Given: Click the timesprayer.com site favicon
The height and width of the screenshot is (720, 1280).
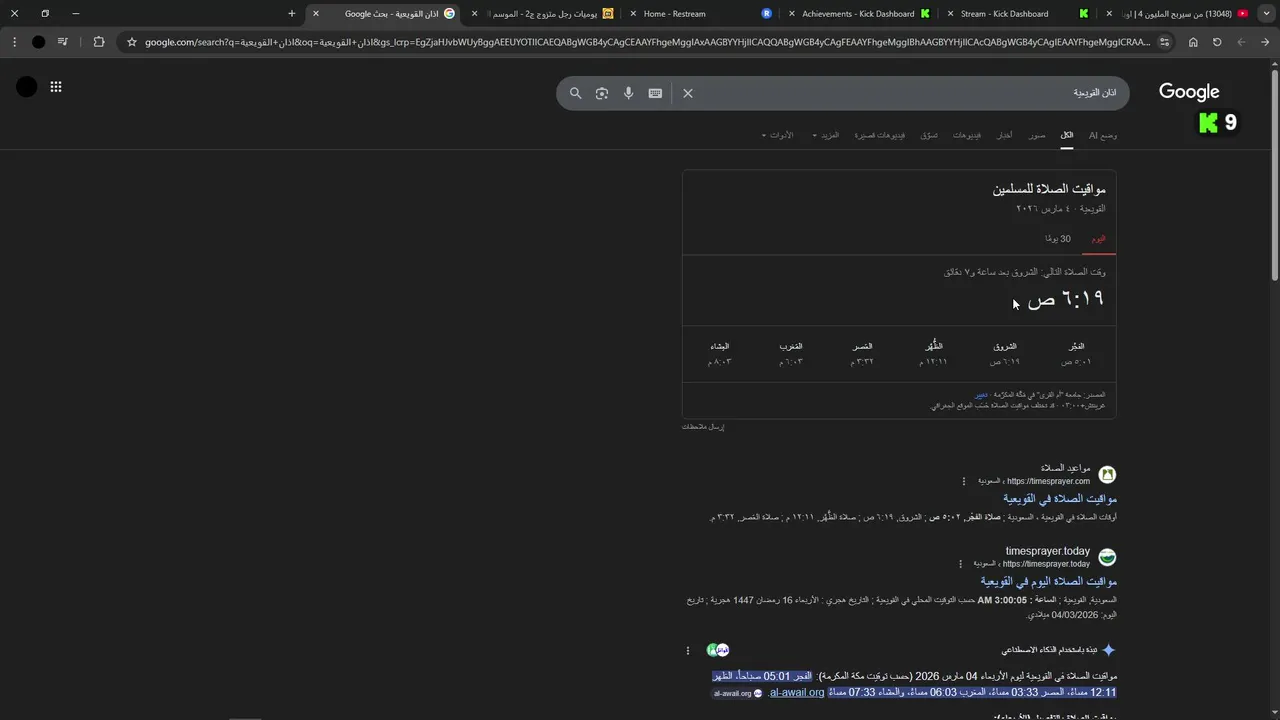Looking at the screenshot, I should (x=1107, y=474).
